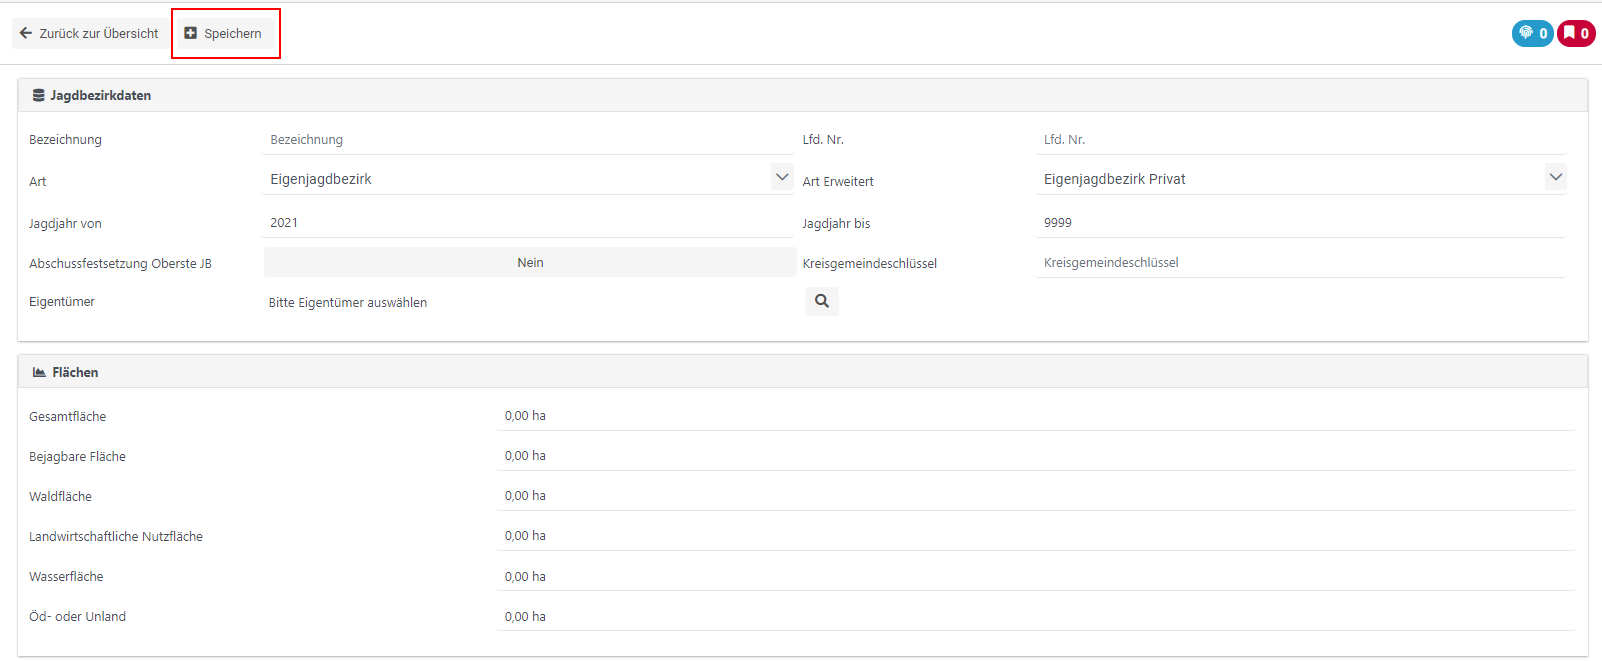Click the blue notification counter badge

[1532, 33]
